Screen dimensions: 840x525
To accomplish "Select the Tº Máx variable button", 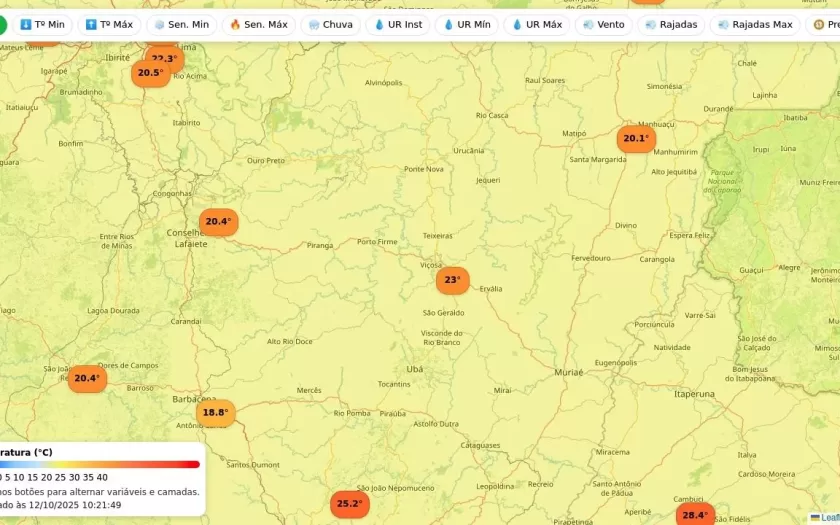I will (109, 24).
